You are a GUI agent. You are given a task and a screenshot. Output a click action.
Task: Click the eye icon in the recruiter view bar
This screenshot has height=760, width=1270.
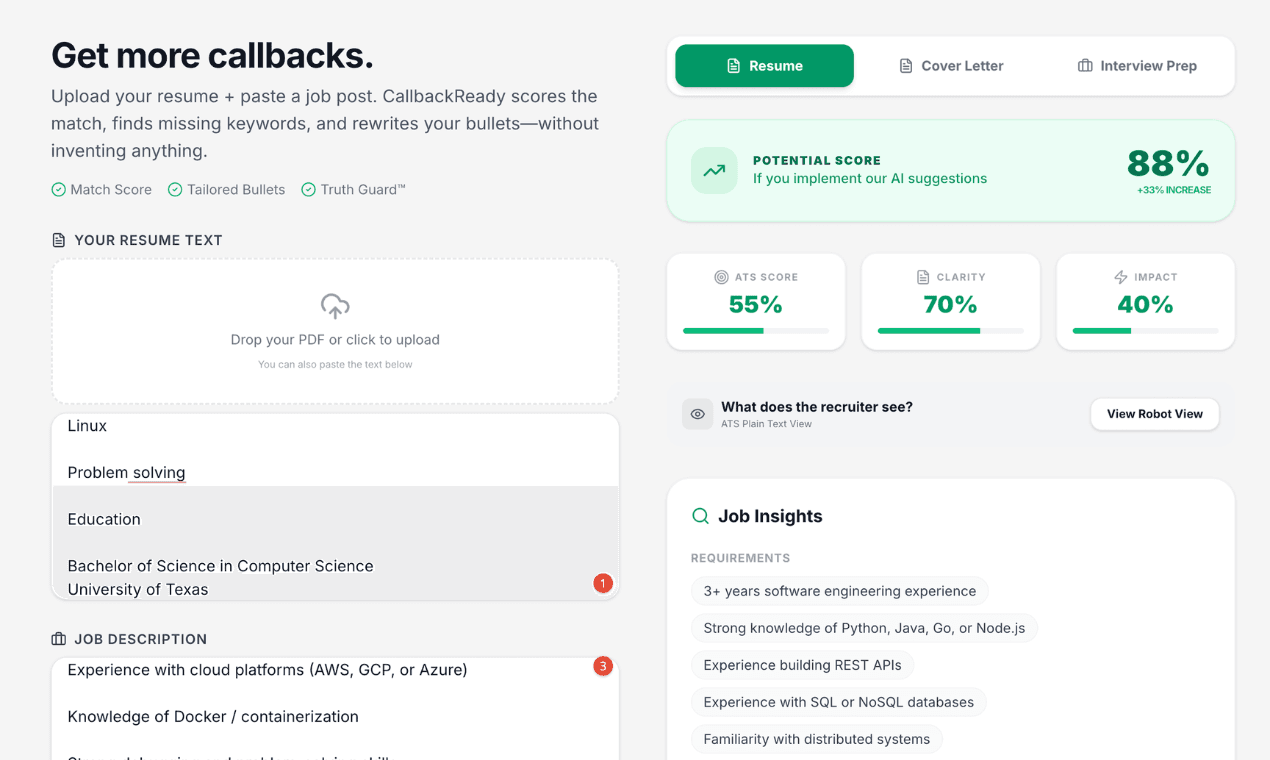(x=697, y=414)
